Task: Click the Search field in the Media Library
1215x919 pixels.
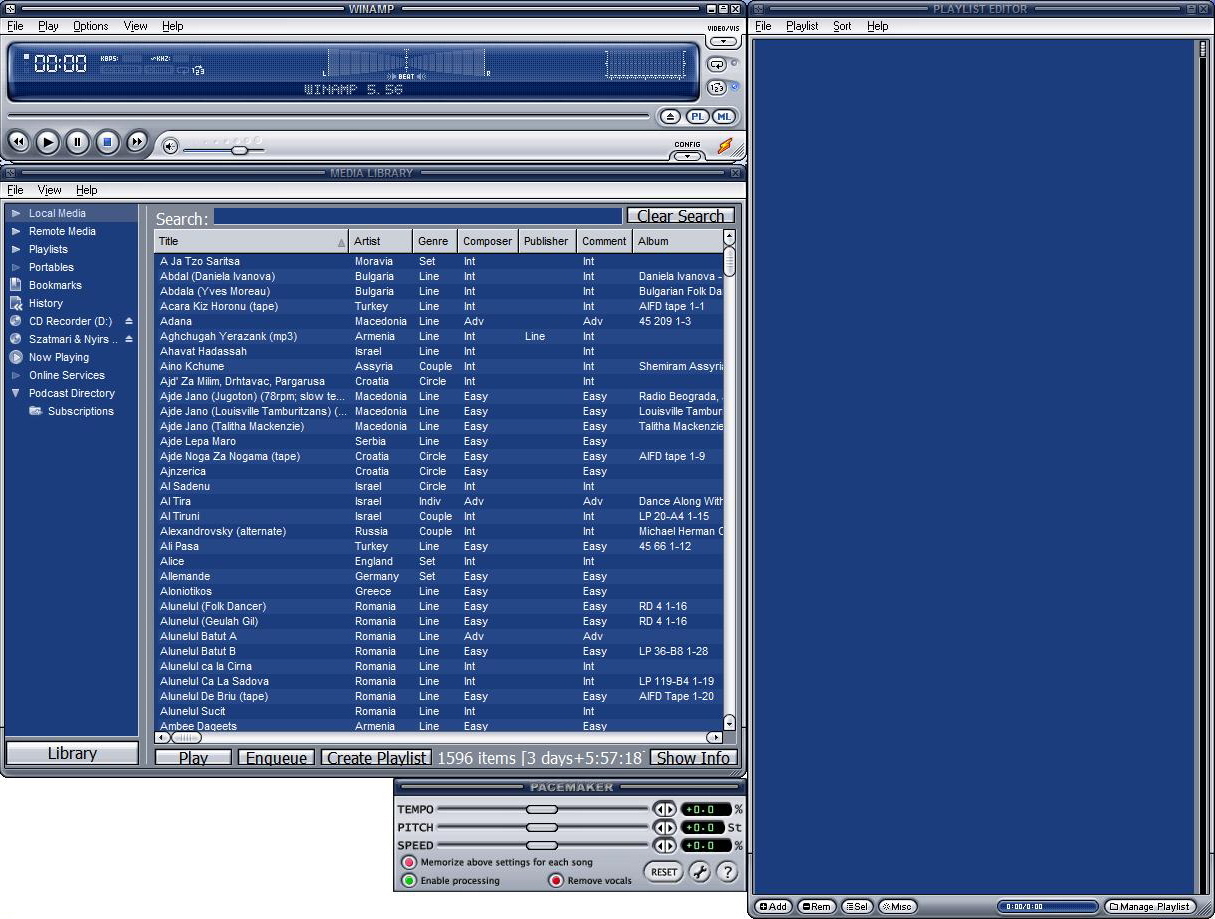Action: [x=415, y=215]
